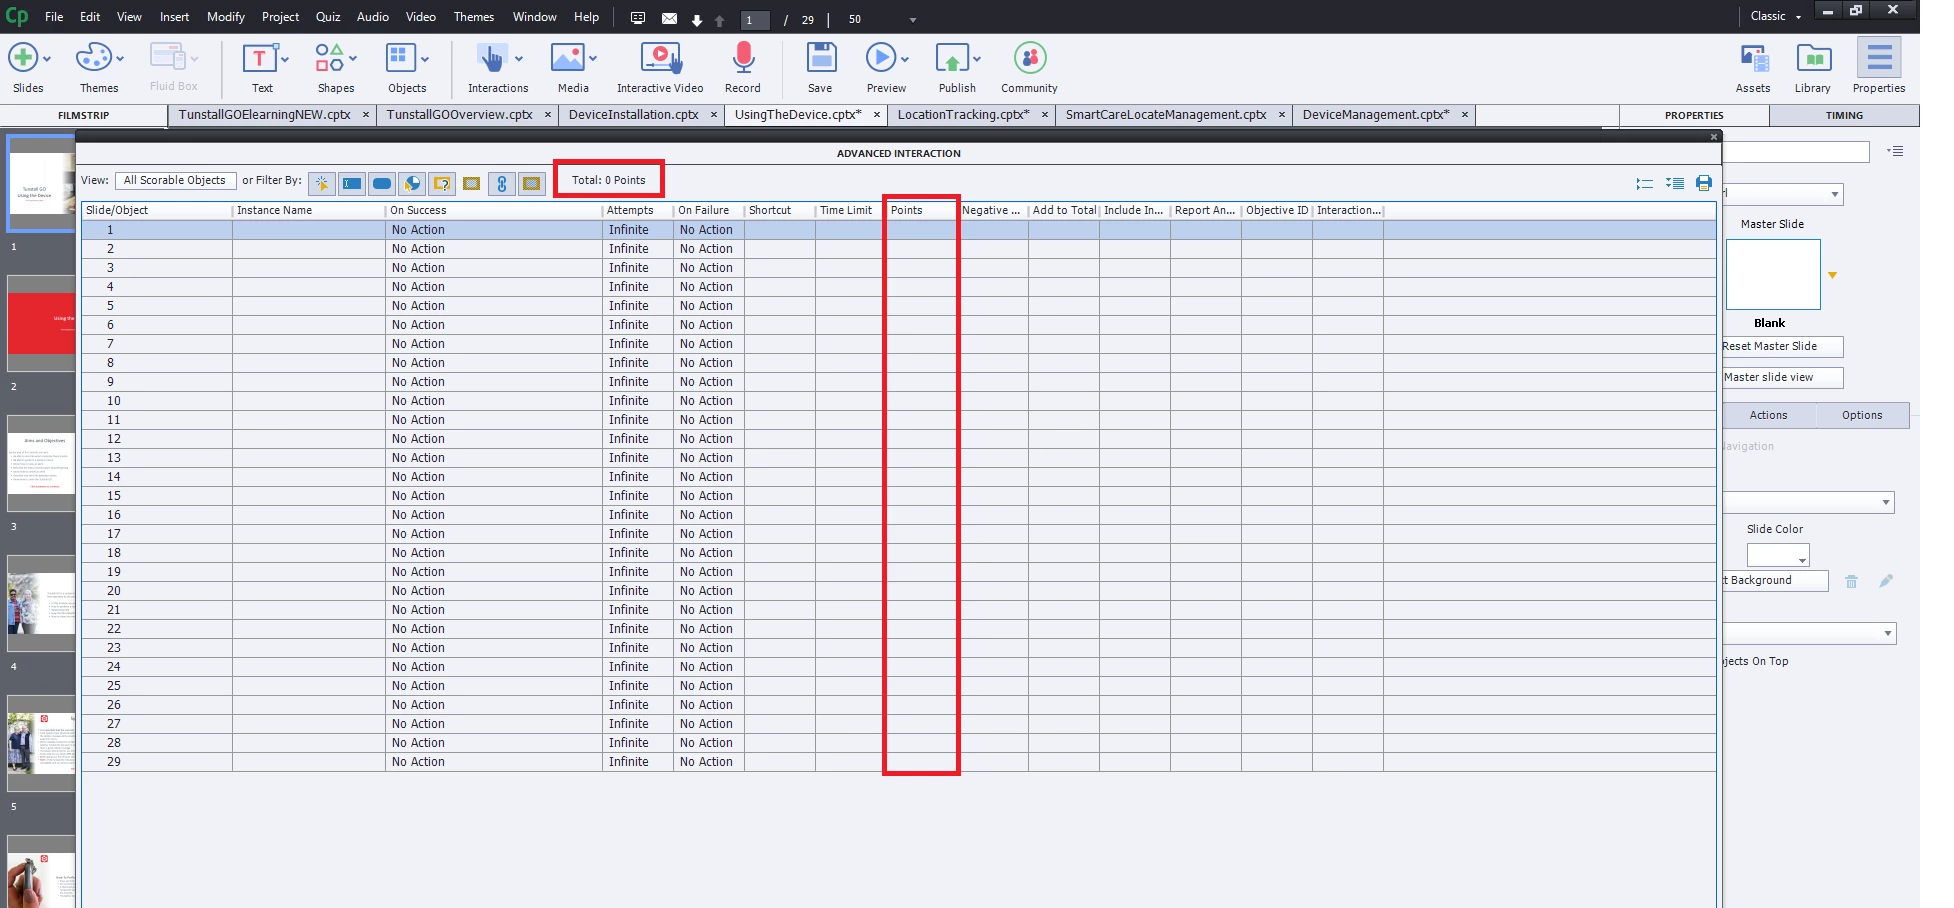Screen dimensions: 1954x908
Task: Click the Publish icon
Action: pyautogui.click(x=951, y=58)
